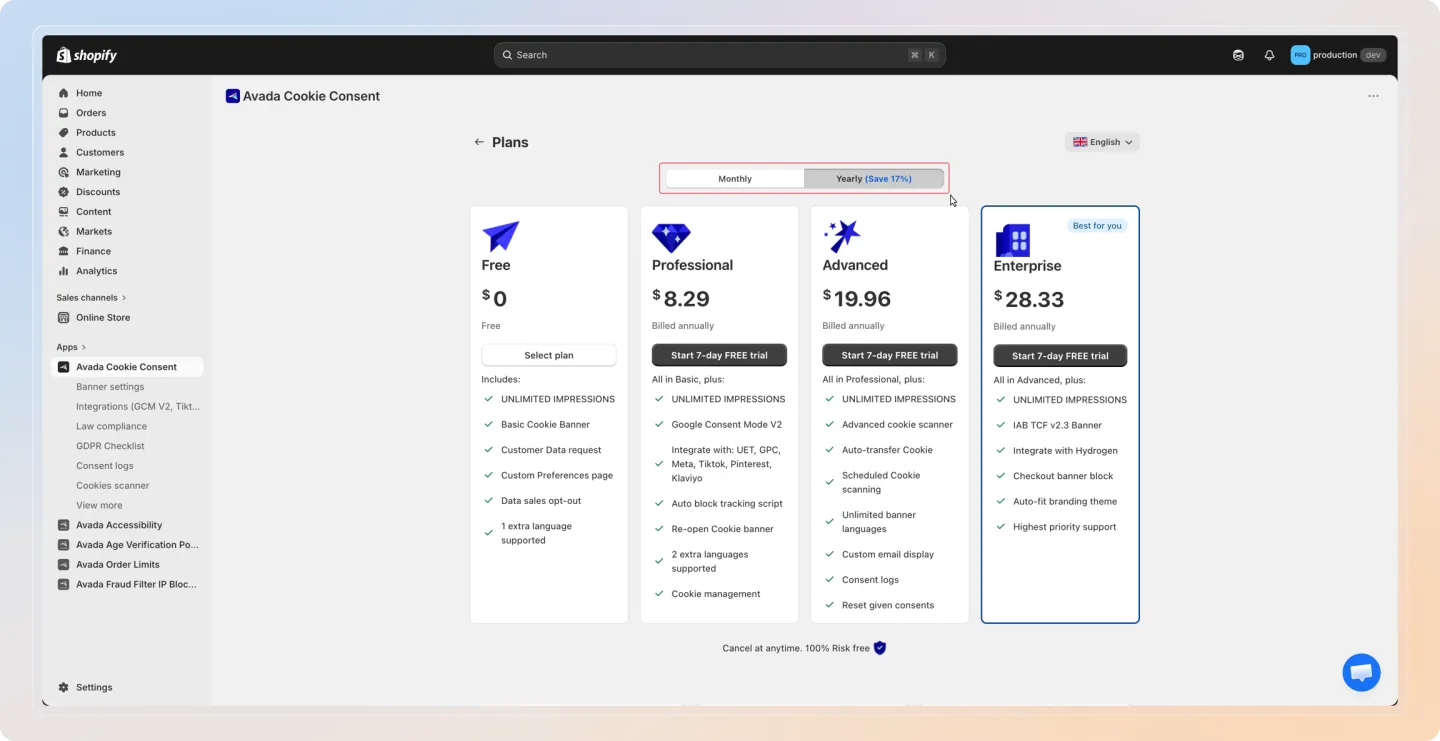Click the Advanced plan magic wand icon

point(842,237)
